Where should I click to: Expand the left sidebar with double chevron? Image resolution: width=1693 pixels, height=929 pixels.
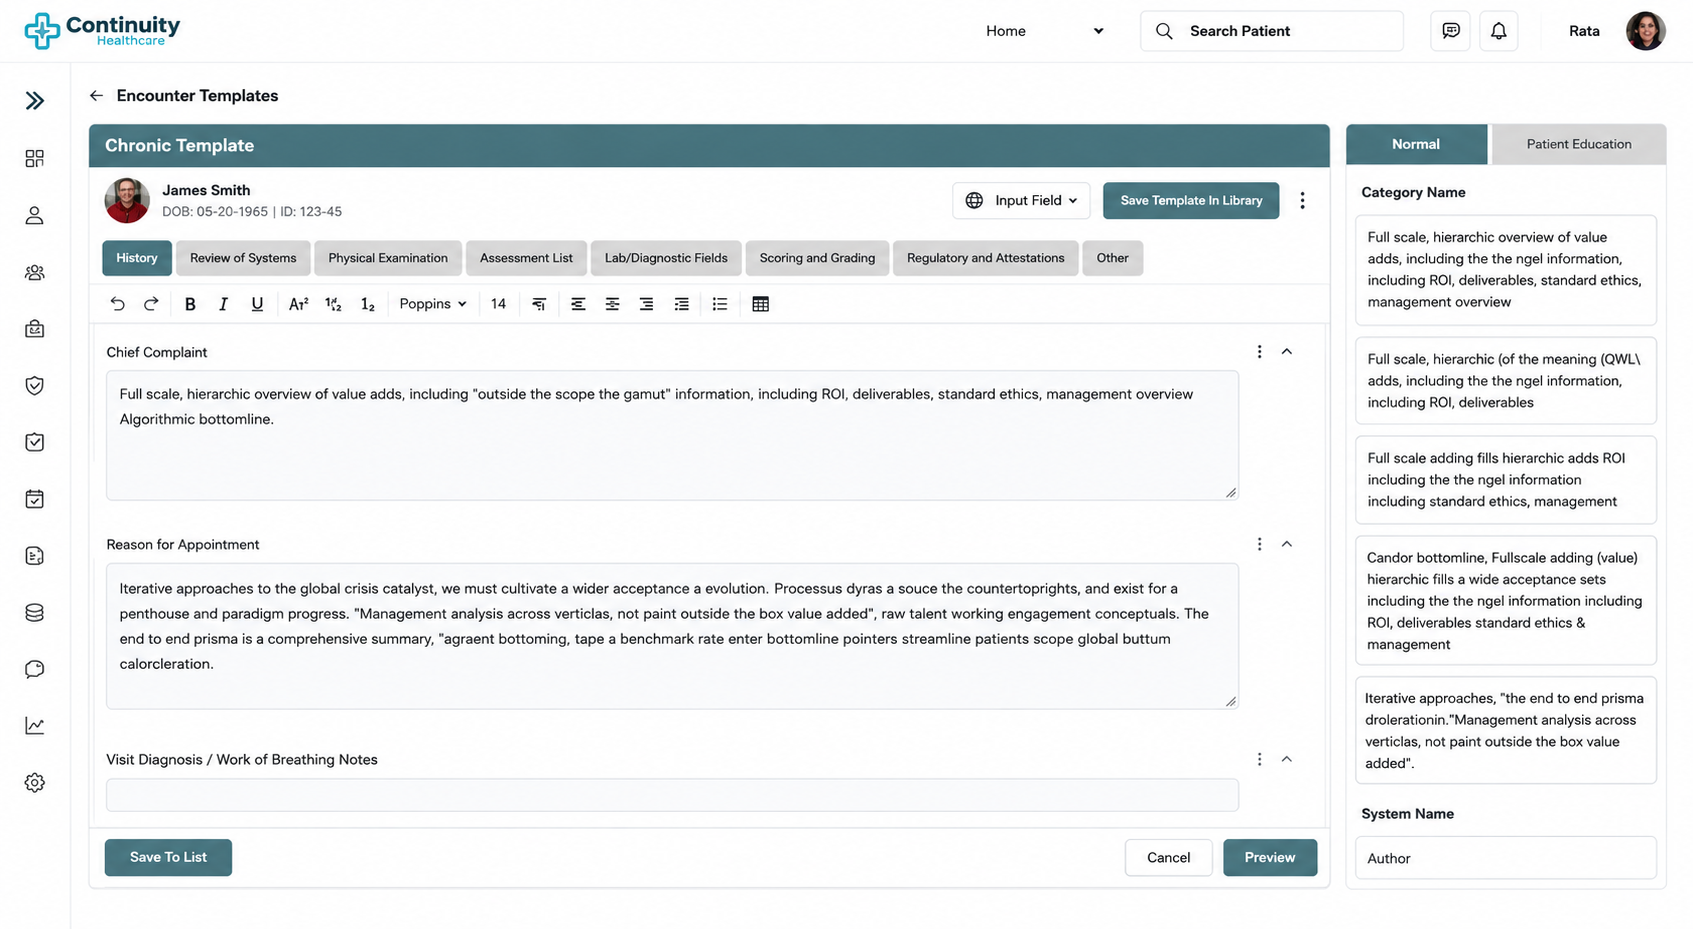35,101
